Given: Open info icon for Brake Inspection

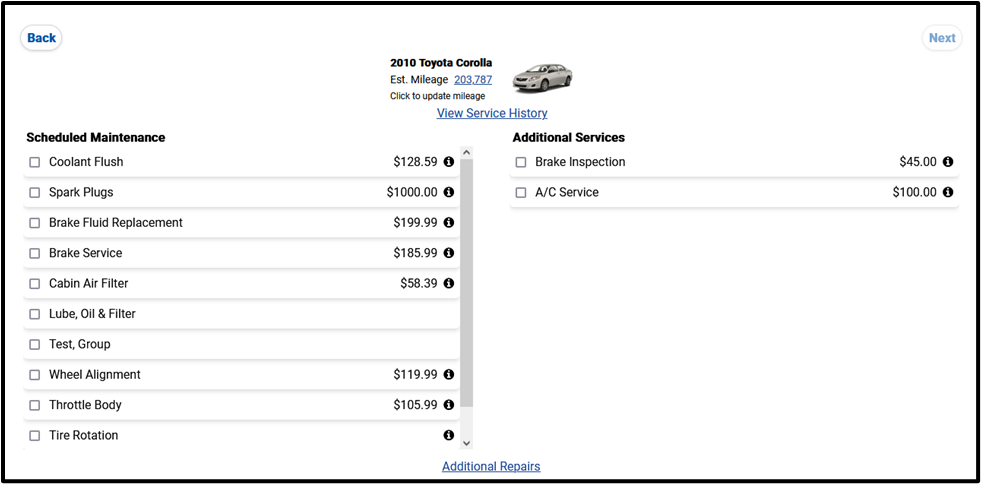Looking at the screenshot, I should coord(948,162).
